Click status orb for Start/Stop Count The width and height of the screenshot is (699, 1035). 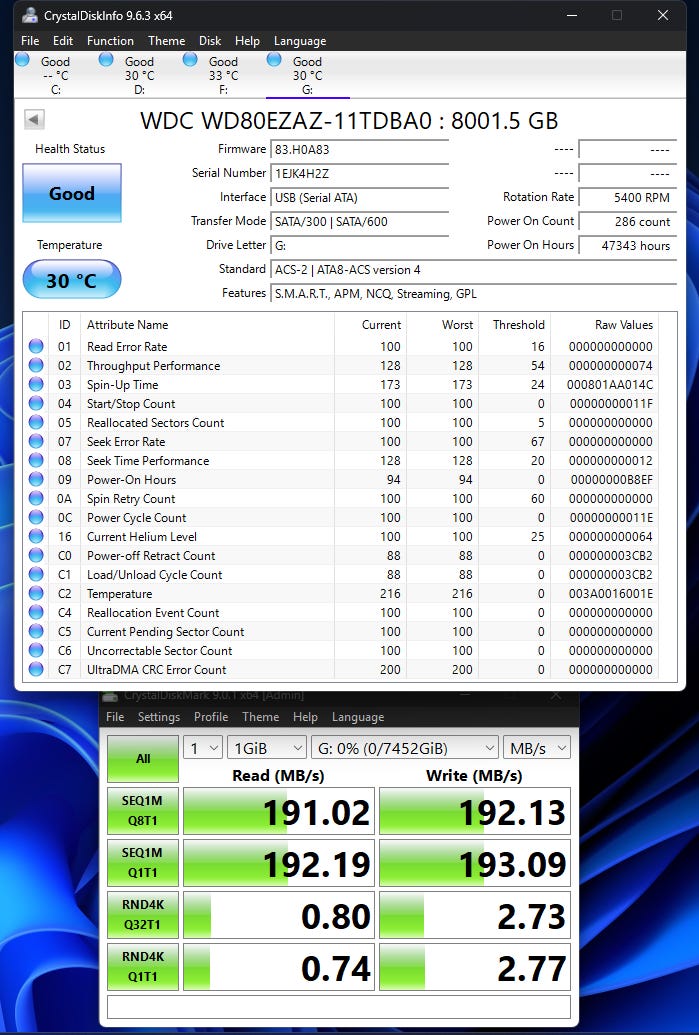pyautogui.click(x=36, y=403)
